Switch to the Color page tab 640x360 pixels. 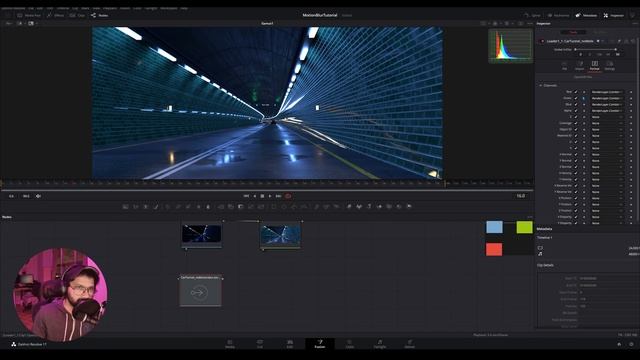point(350,344)
